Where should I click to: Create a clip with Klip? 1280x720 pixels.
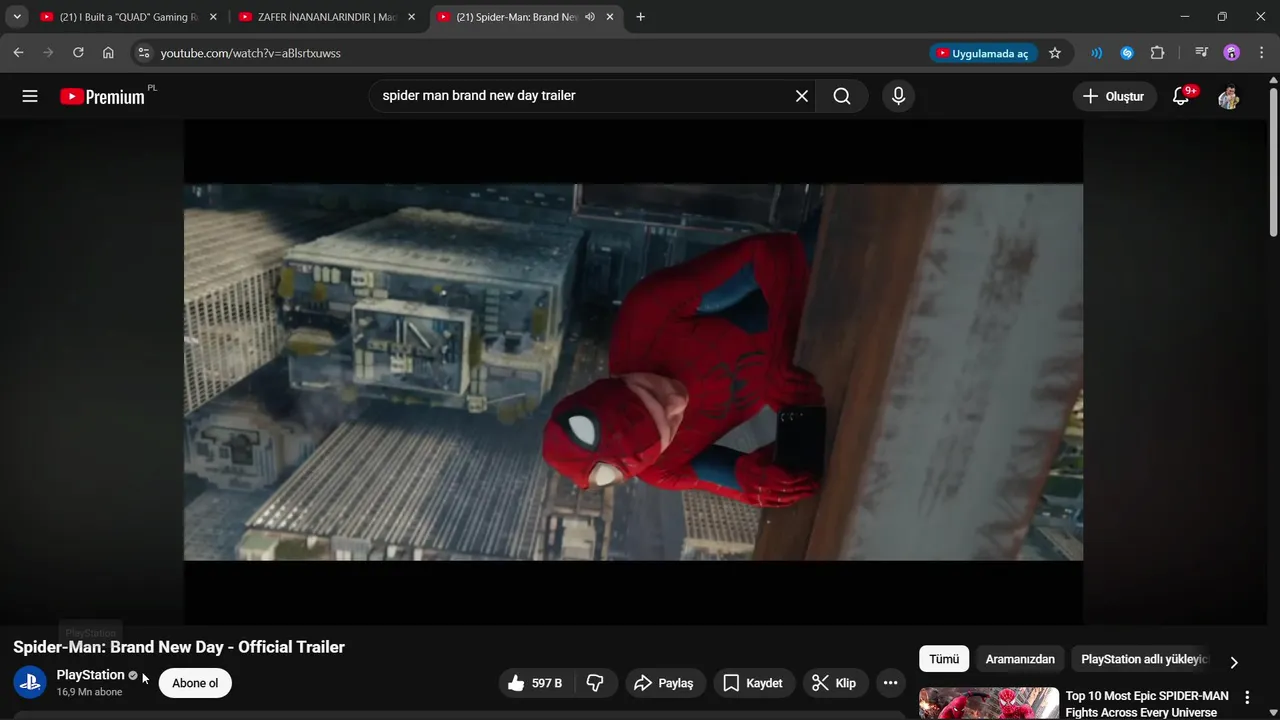(834, 683)
